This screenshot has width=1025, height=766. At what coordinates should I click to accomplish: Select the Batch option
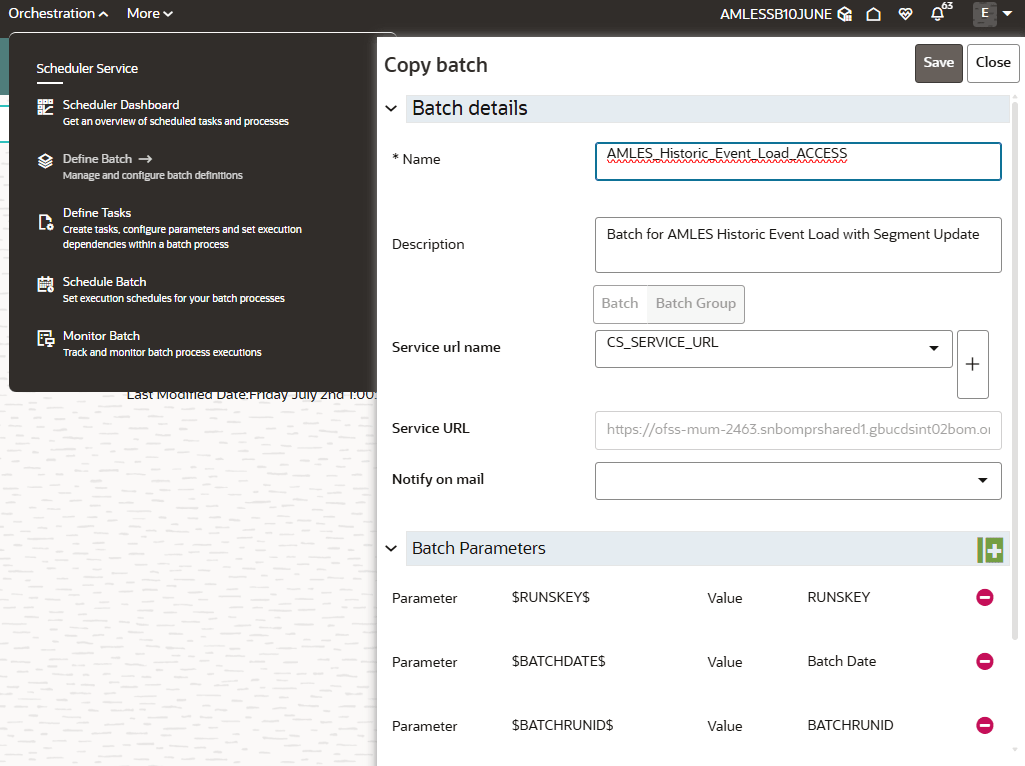tap(620, 304)
